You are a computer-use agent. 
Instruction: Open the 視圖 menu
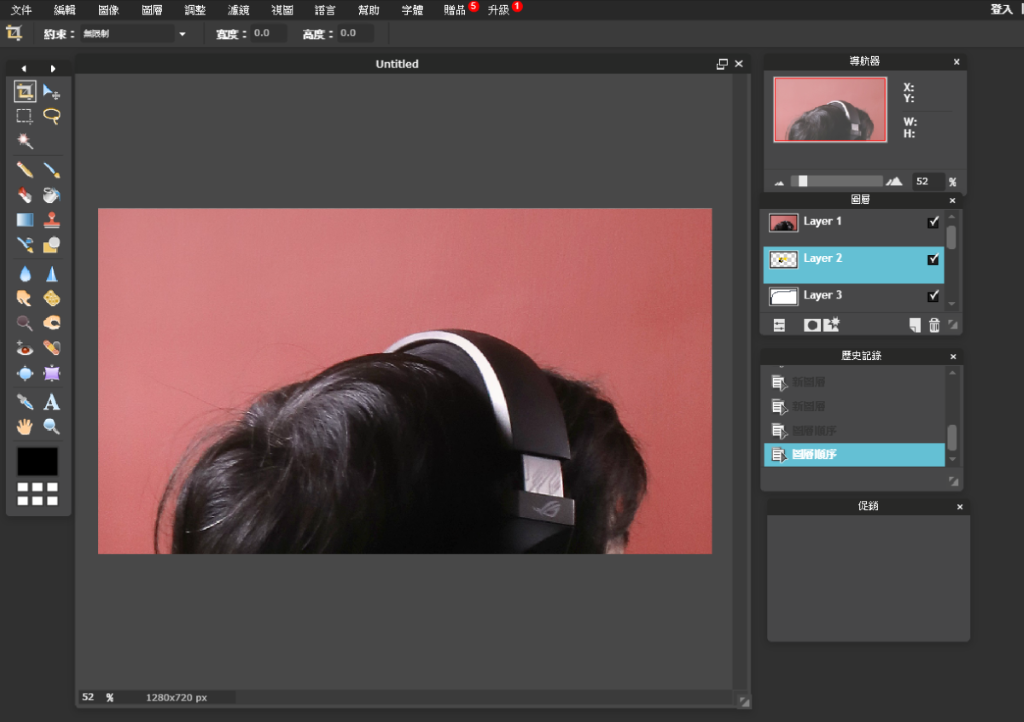pos(282,10)
